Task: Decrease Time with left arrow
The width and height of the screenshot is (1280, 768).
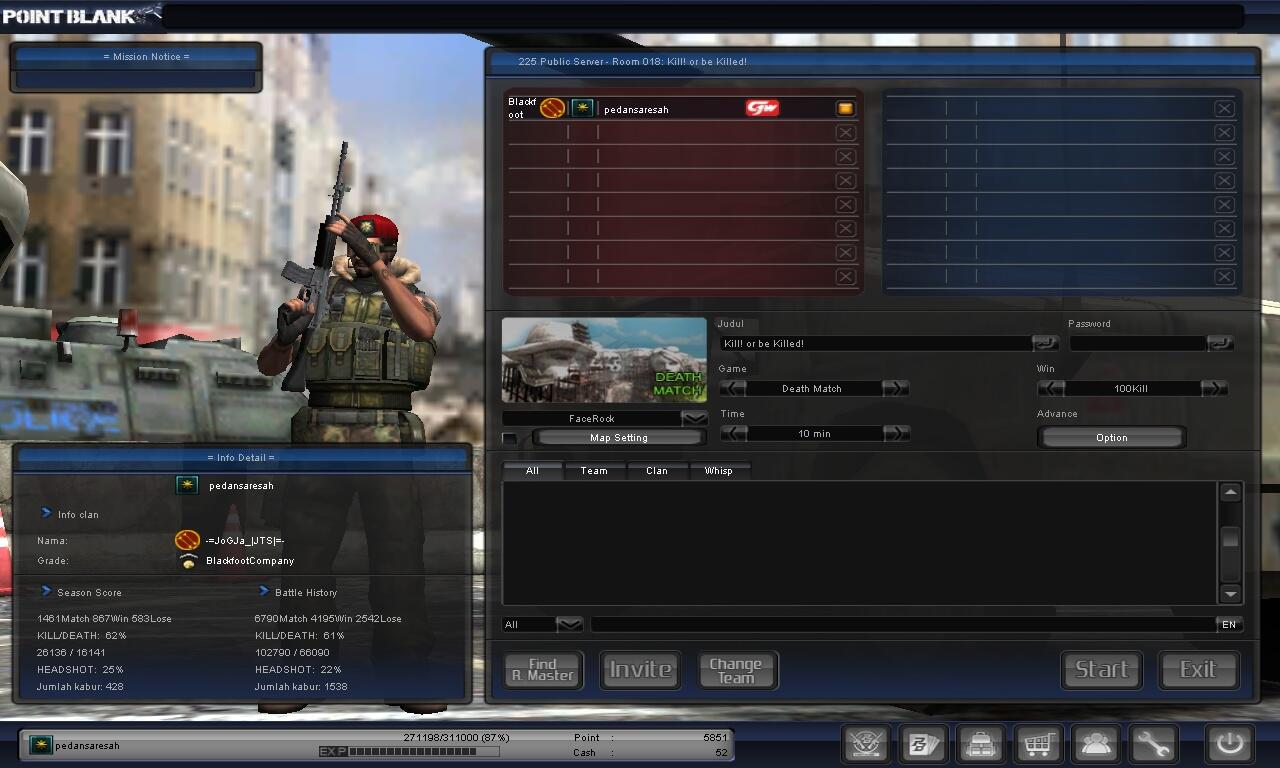Action: pos(733,433)
